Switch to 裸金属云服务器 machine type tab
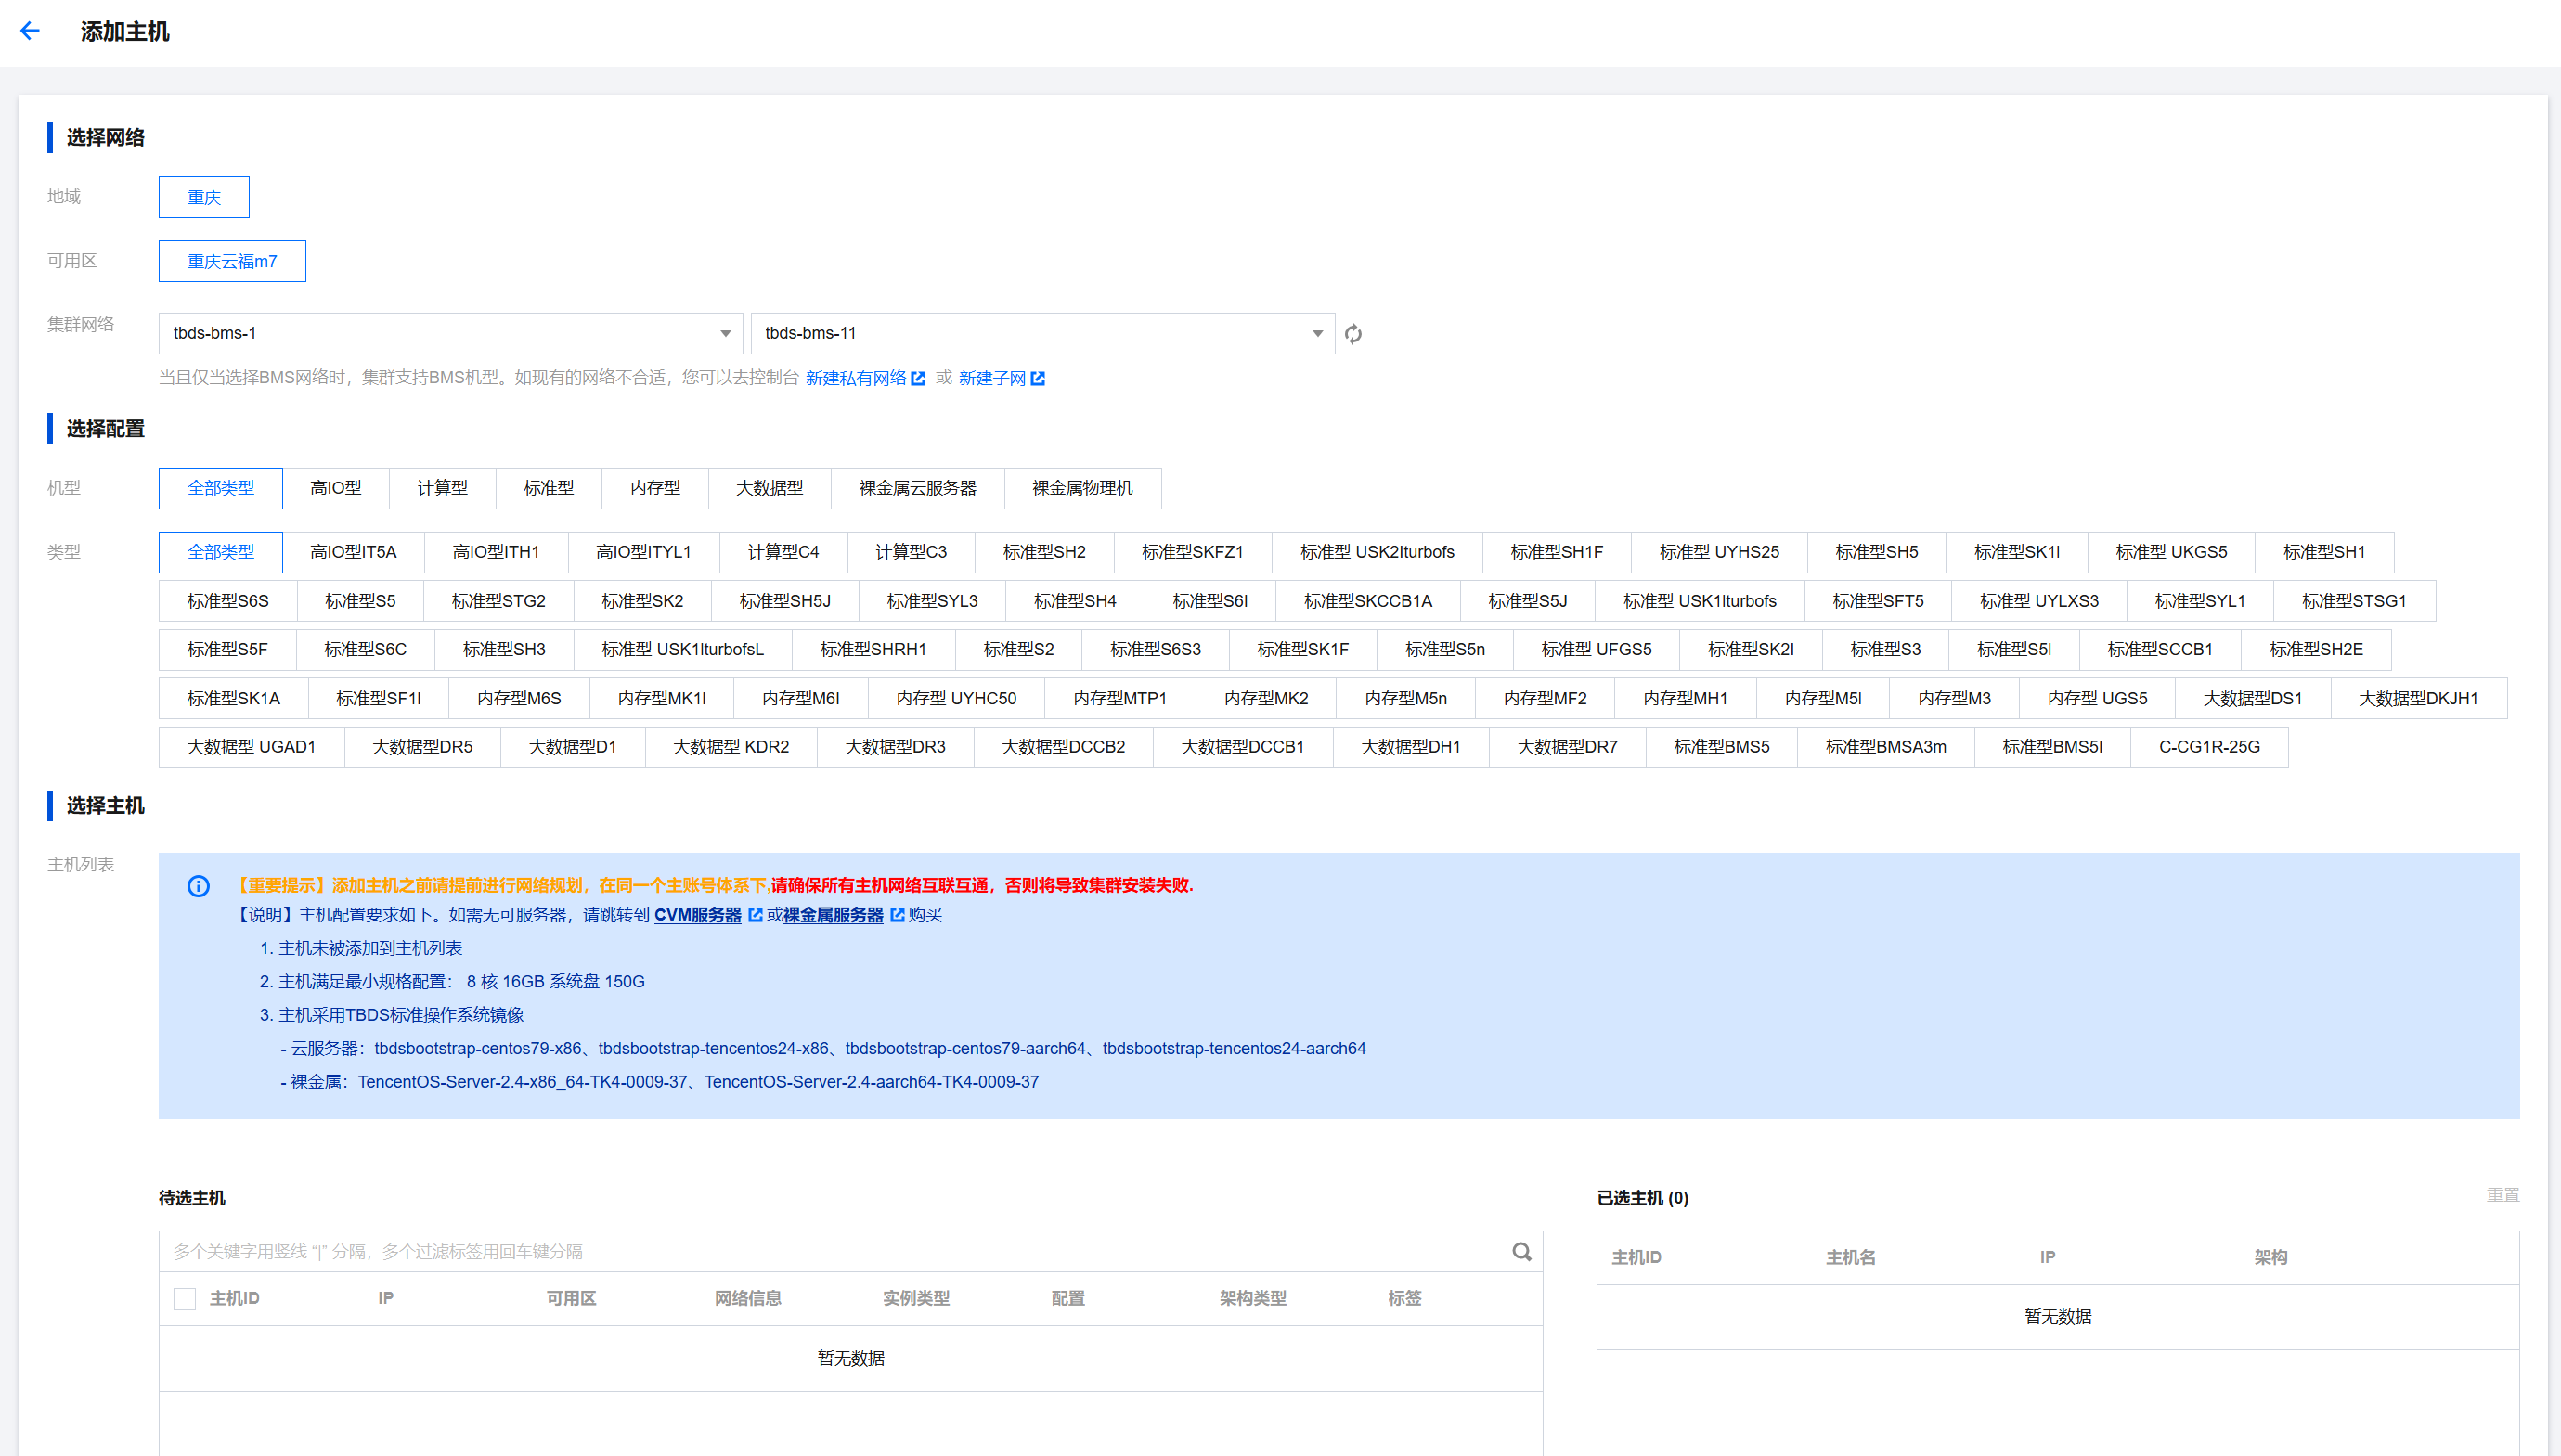 pyautogui.click(x=917, y=488)
